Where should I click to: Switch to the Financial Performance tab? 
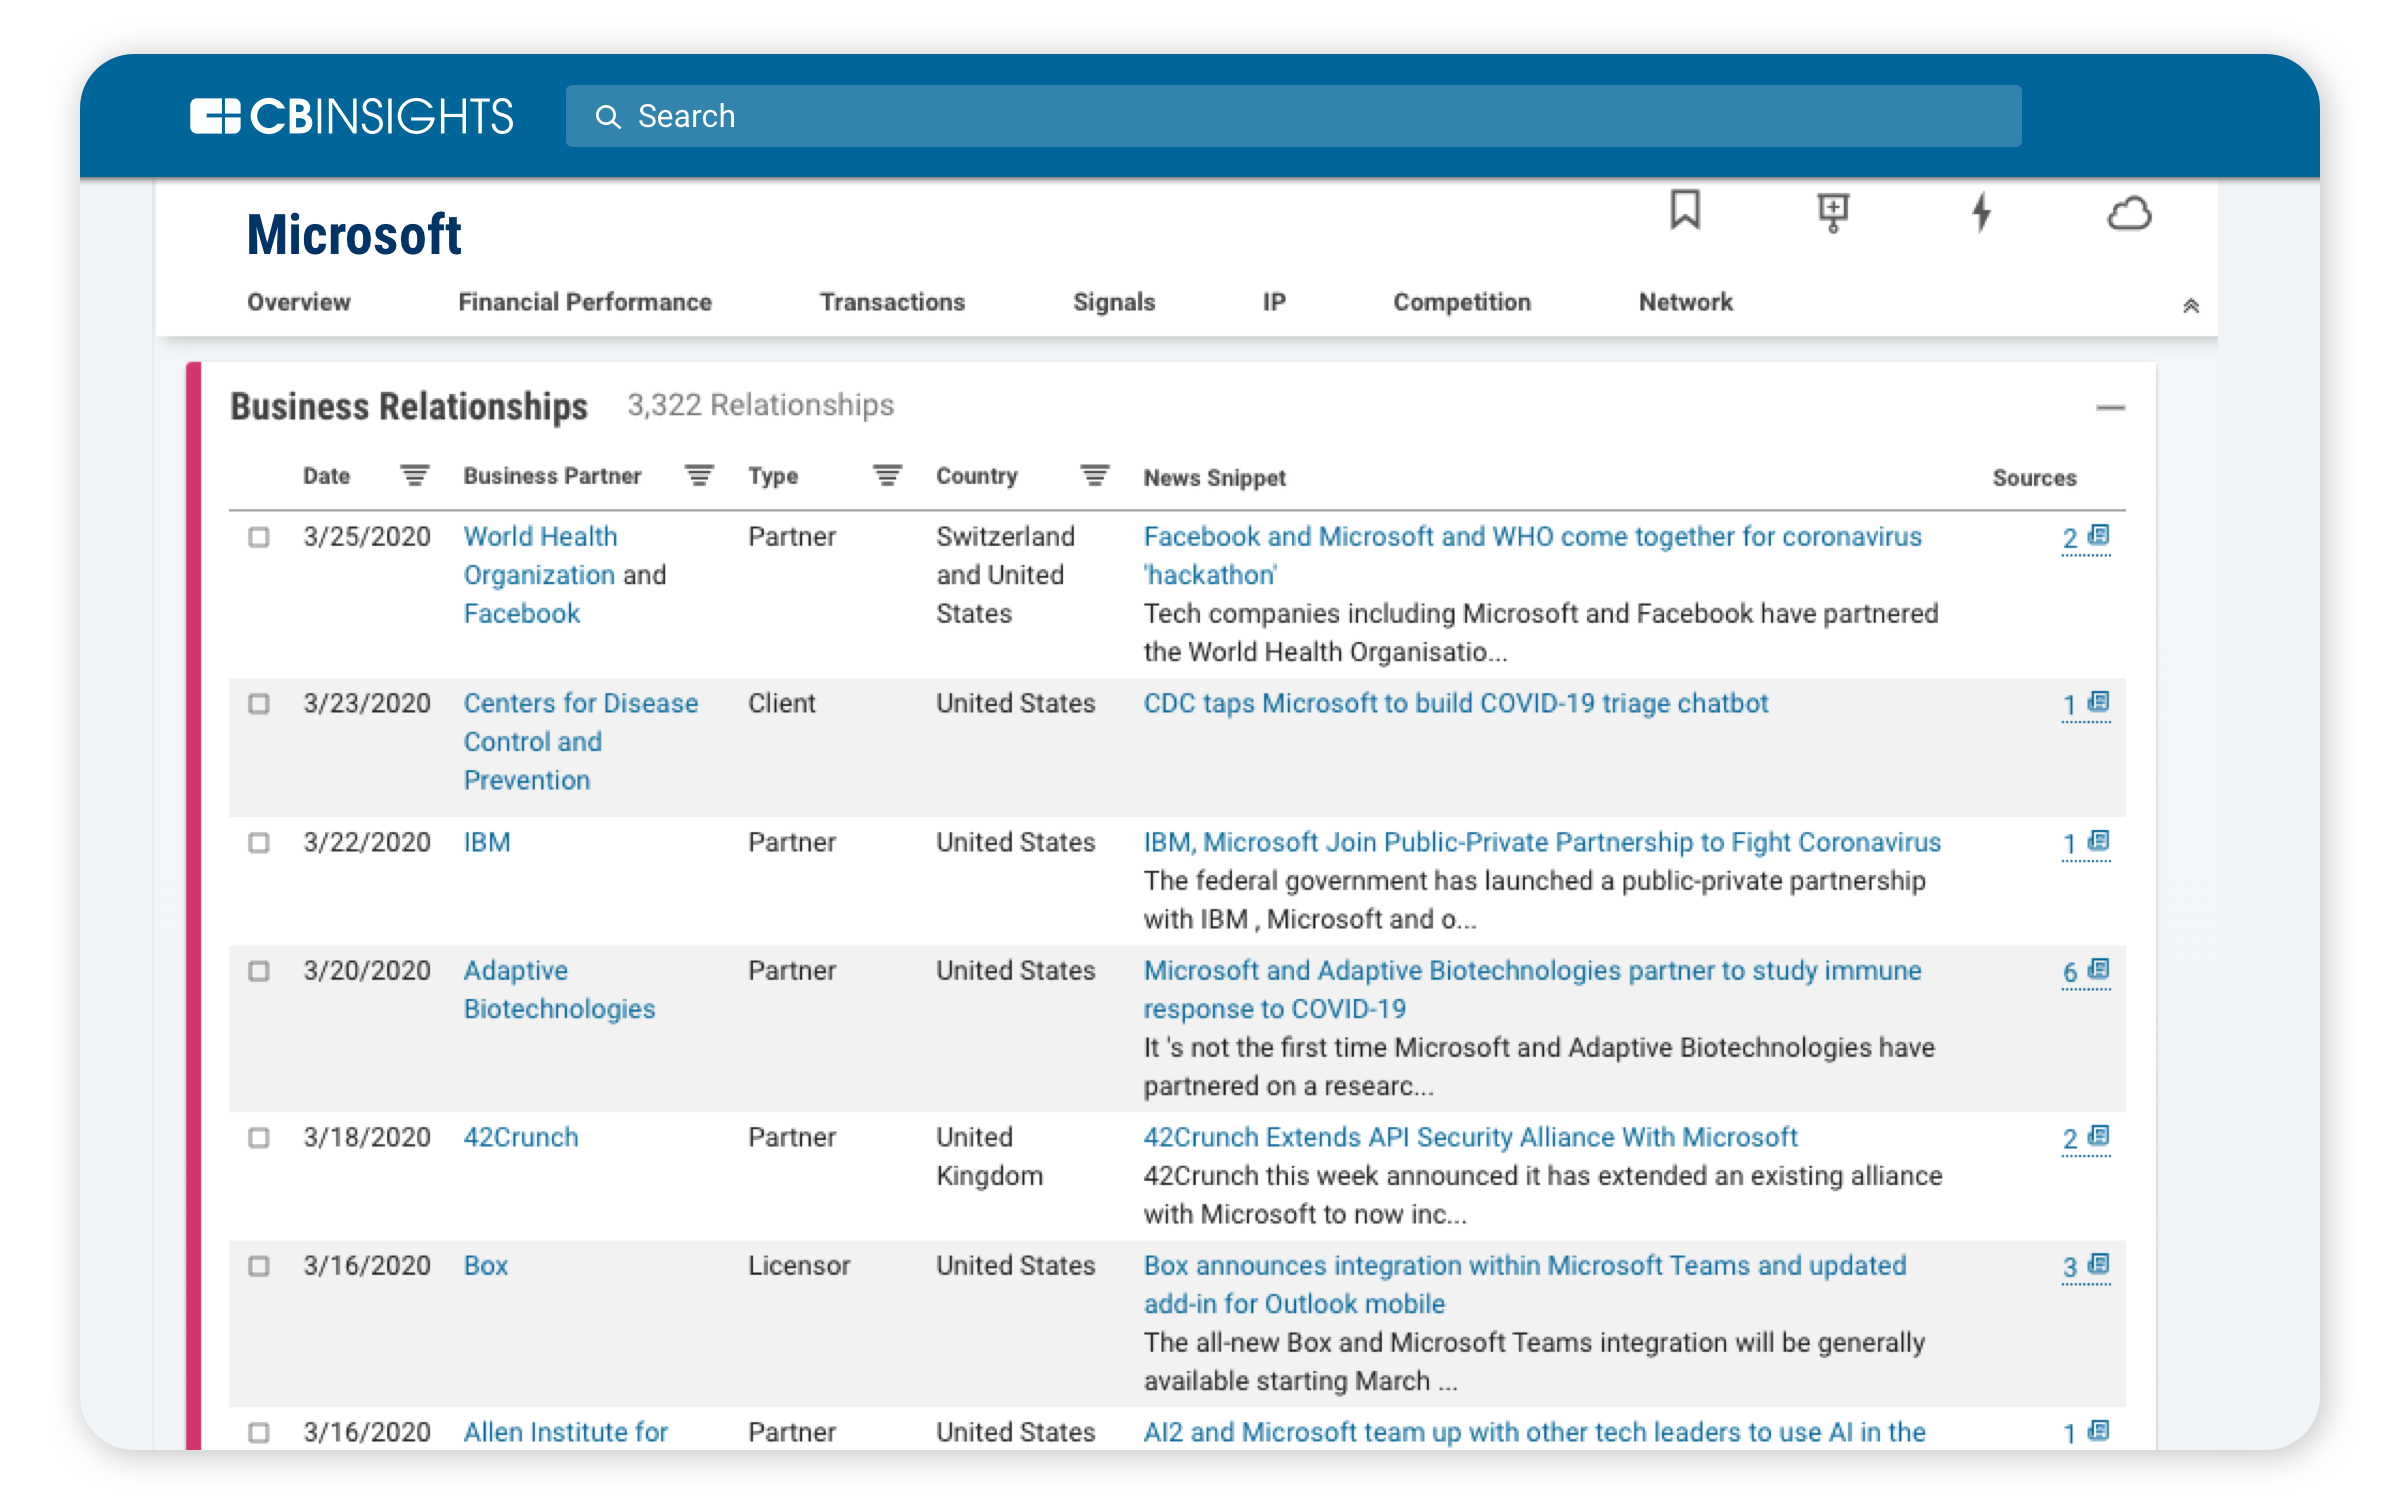click(x=585, y=302)
